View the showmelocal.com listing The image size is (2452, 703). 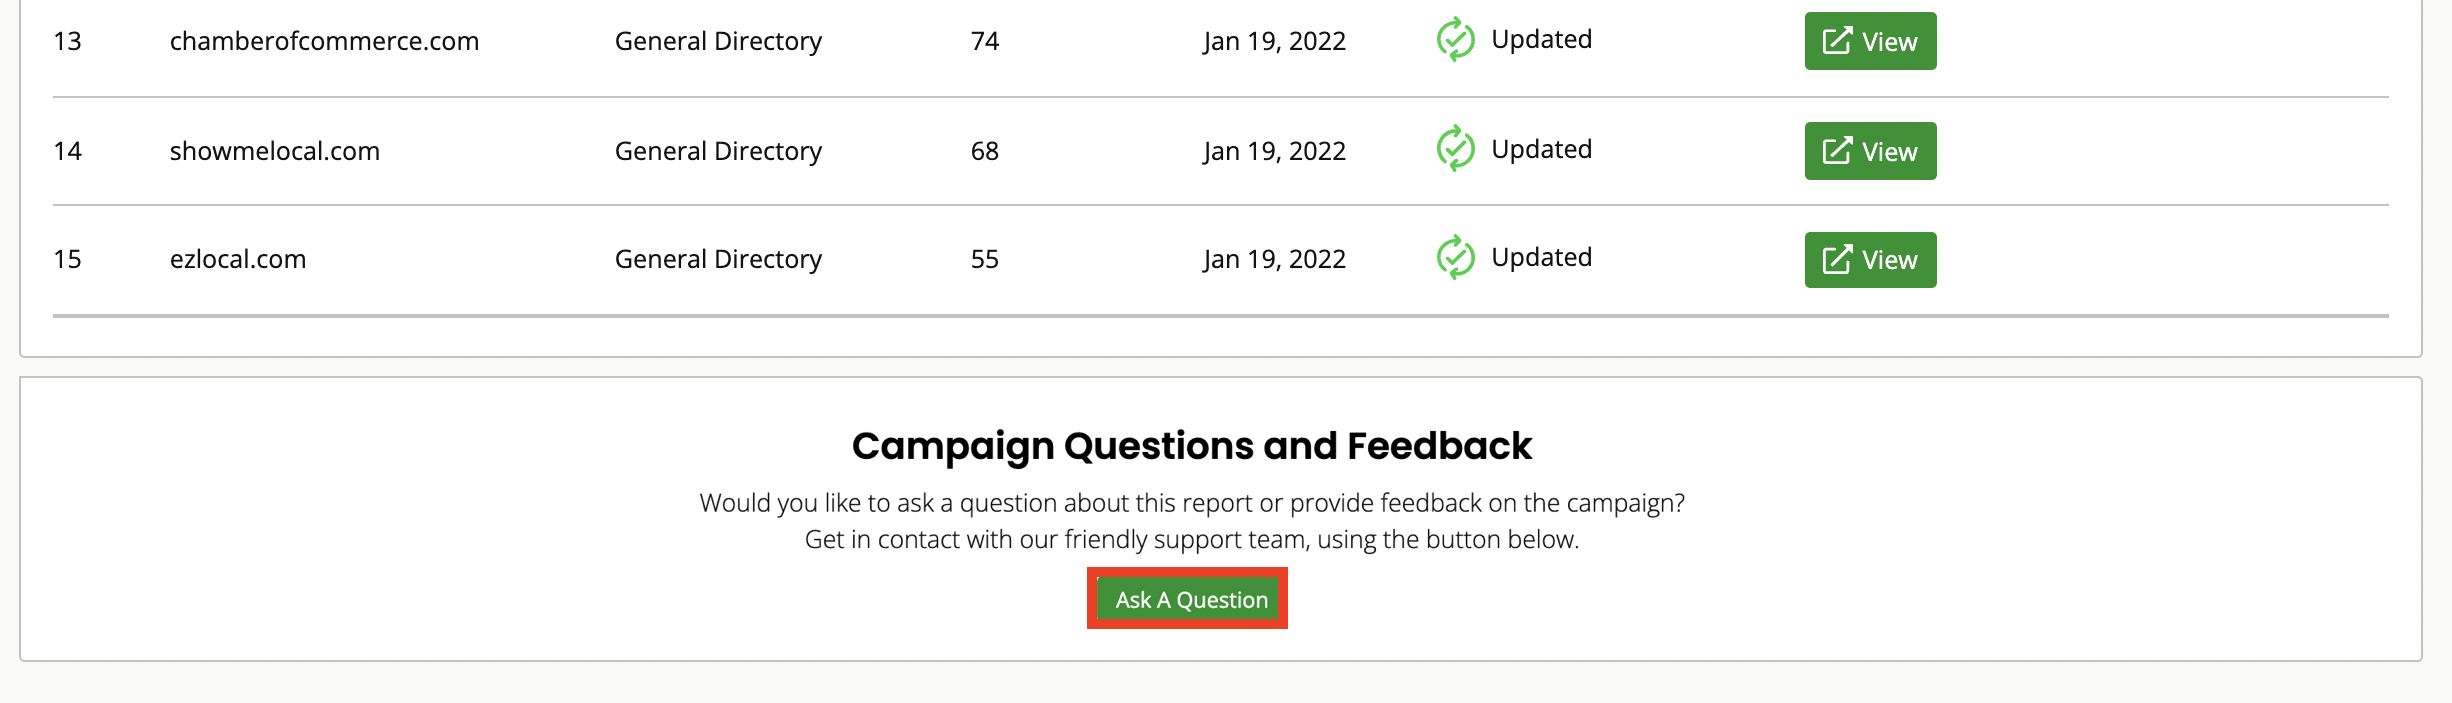[1869, 150]
